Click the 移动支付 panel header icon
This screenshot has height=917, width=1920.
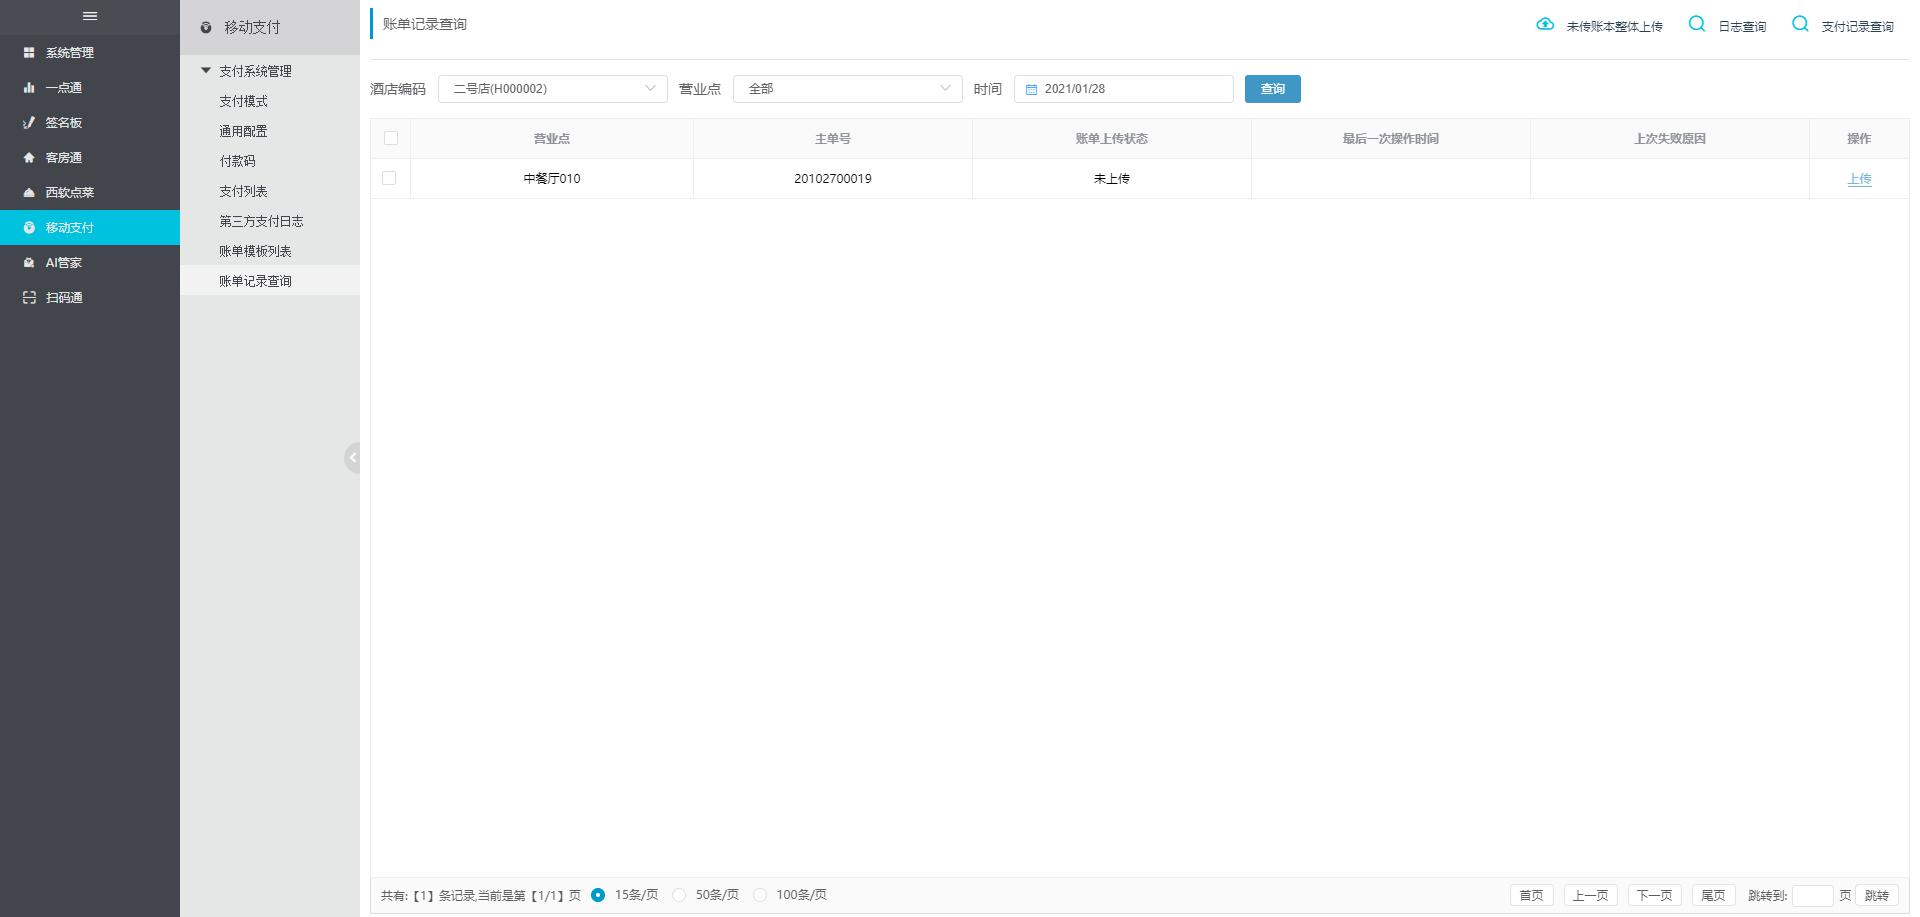(x=206, y=28)
